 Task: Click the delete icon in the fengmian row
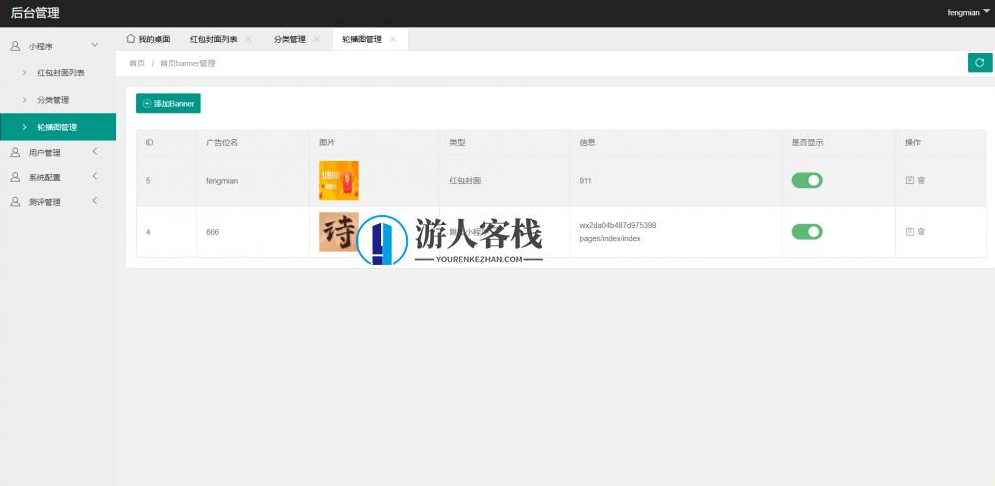[x=921, y=180]
